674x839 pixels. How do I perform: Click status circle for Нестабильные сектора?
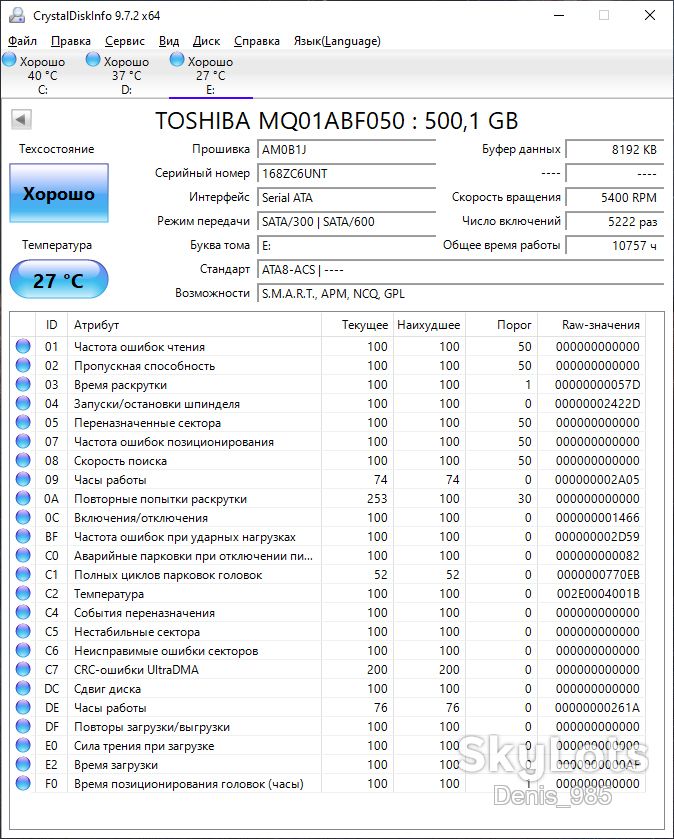(x=23, y=631)
